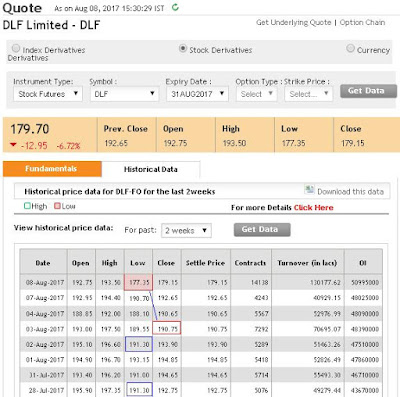Screen dimensions: 400x397
Task: Click the price change -12.95
Action: click(x=34, y=146)
